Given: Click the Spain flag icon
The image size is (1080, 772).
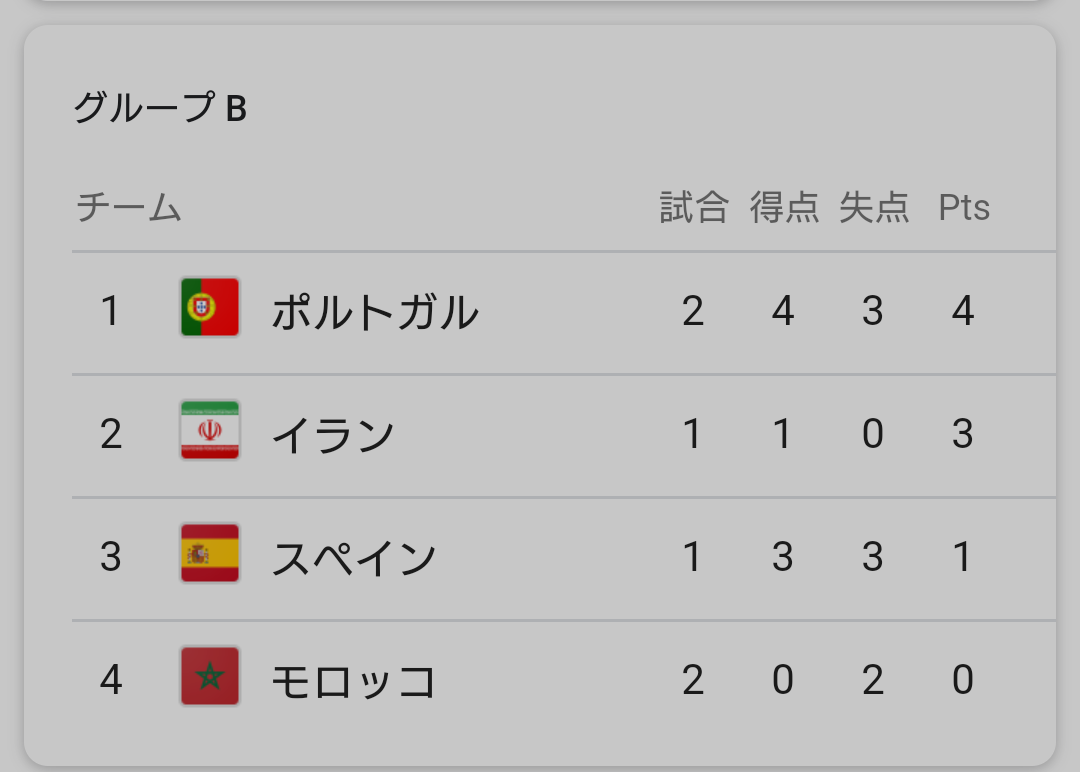Looking at the screenshot, I should coord(210,553).
